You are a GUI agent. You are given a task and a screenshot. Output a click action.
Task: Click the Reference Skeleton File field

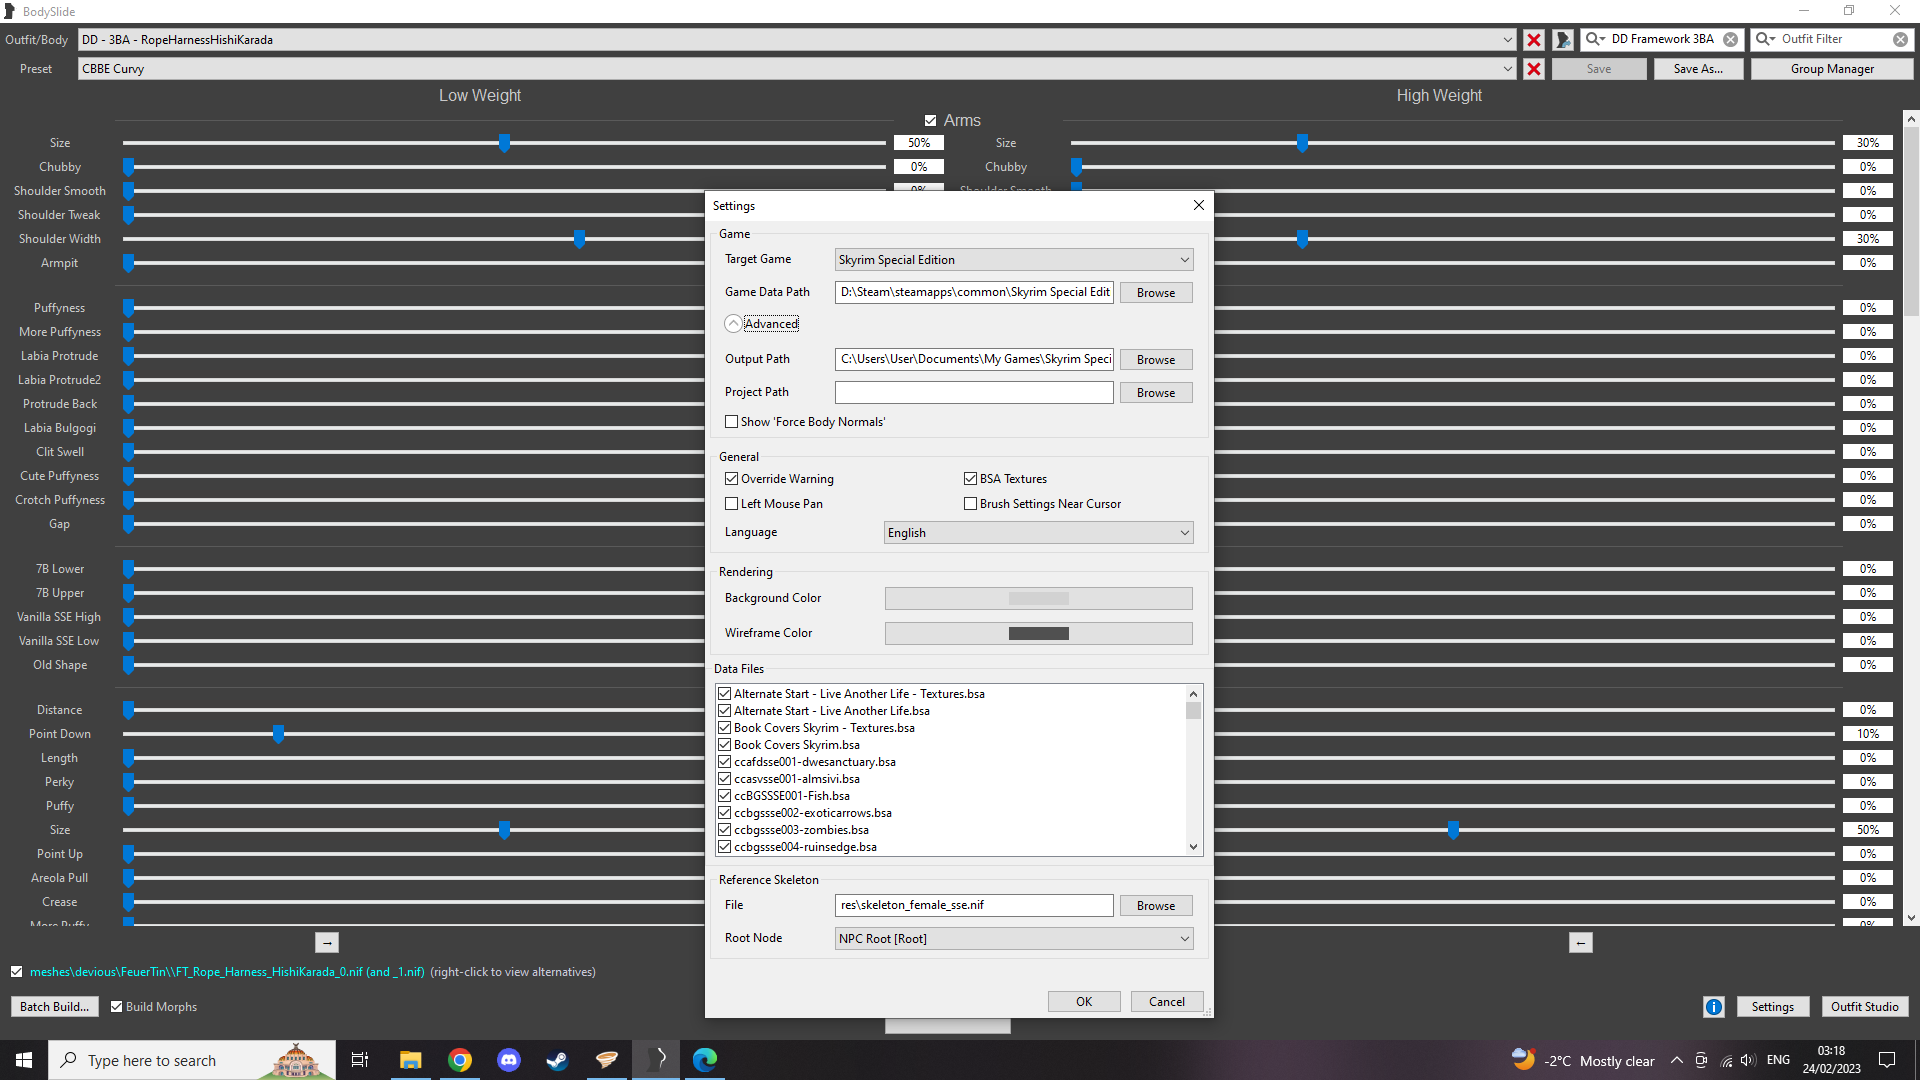974,906
